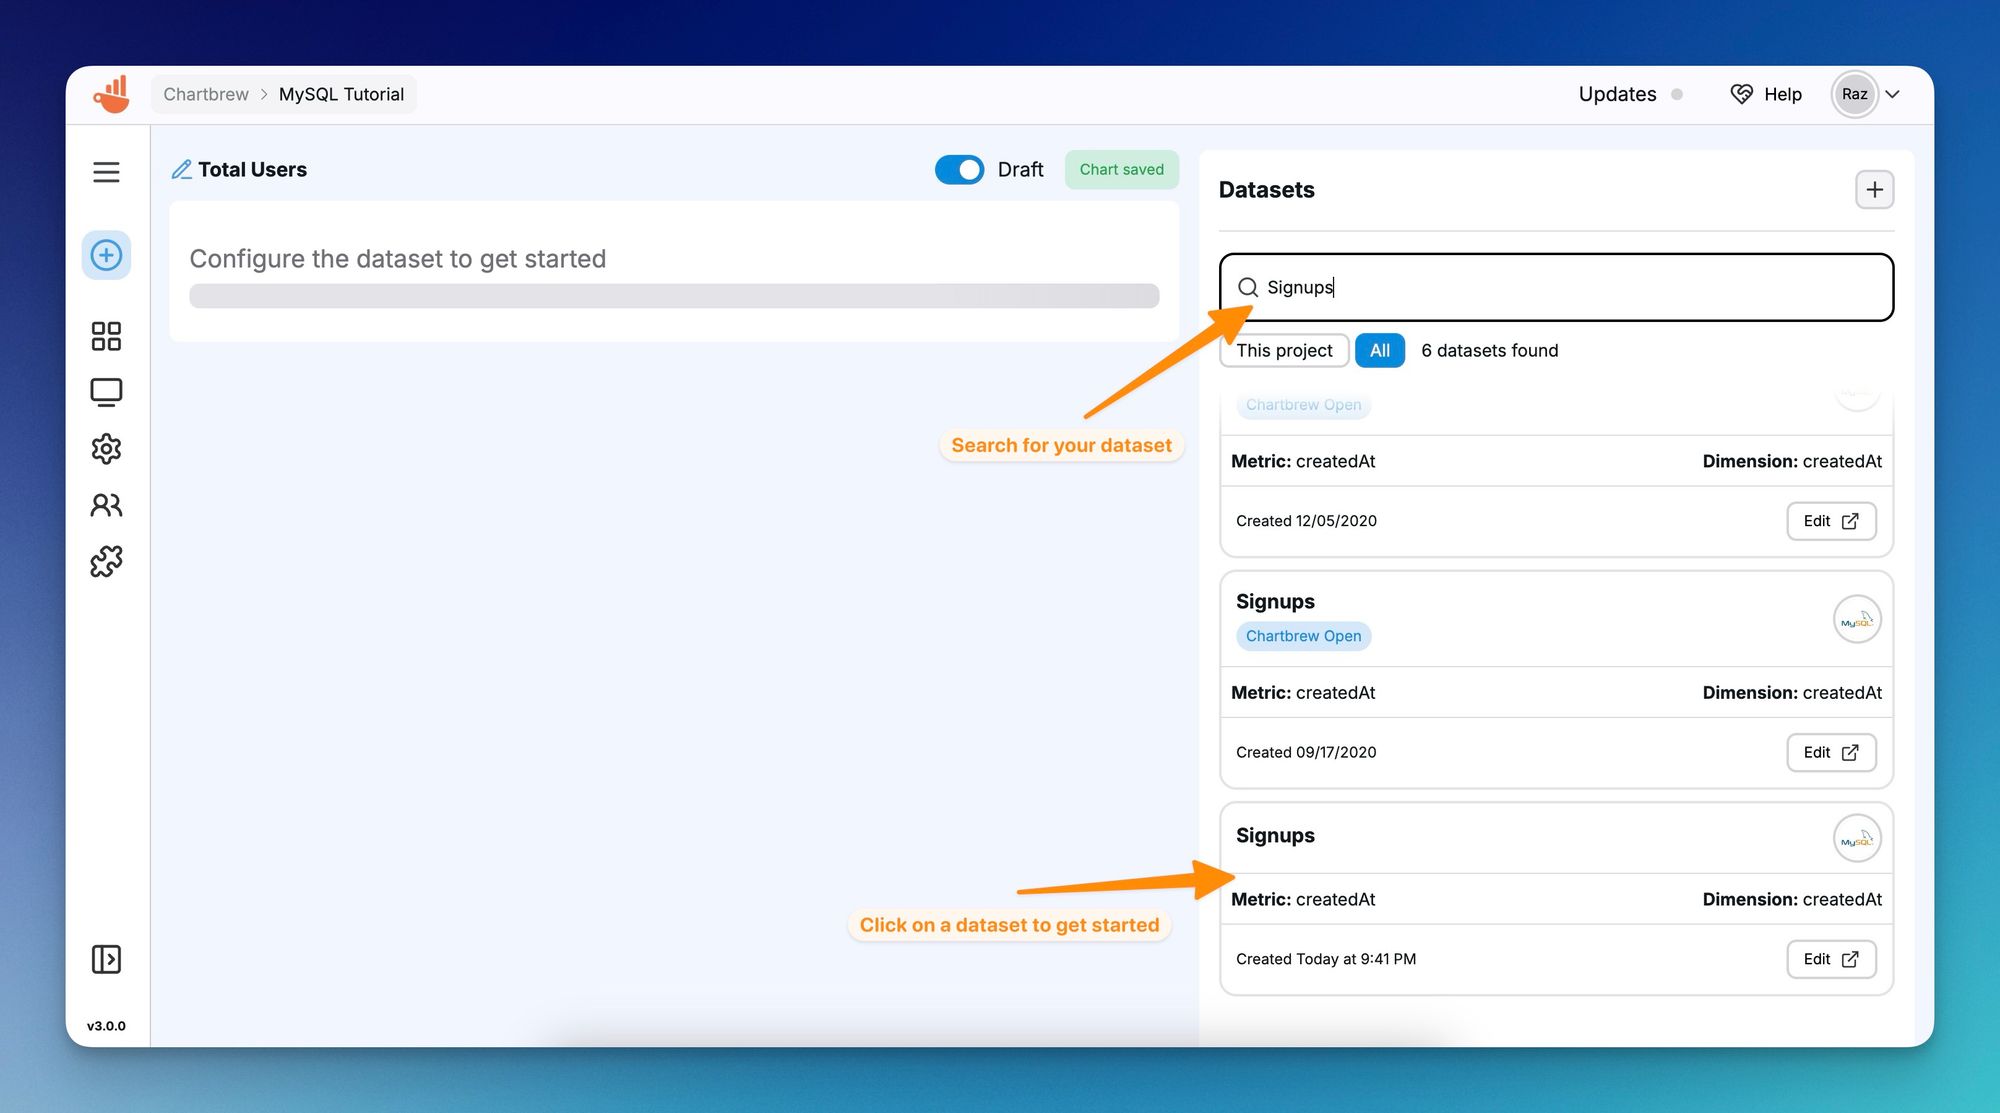This screenshot has width=2000, height=1113.
Task: Edit Signups dataset created 09/17/2020
Action: [1830, 752]
